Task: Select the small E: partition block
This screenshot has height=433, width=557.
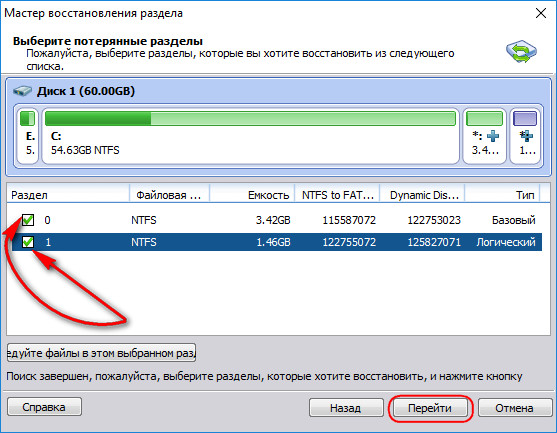Action: 27,136
